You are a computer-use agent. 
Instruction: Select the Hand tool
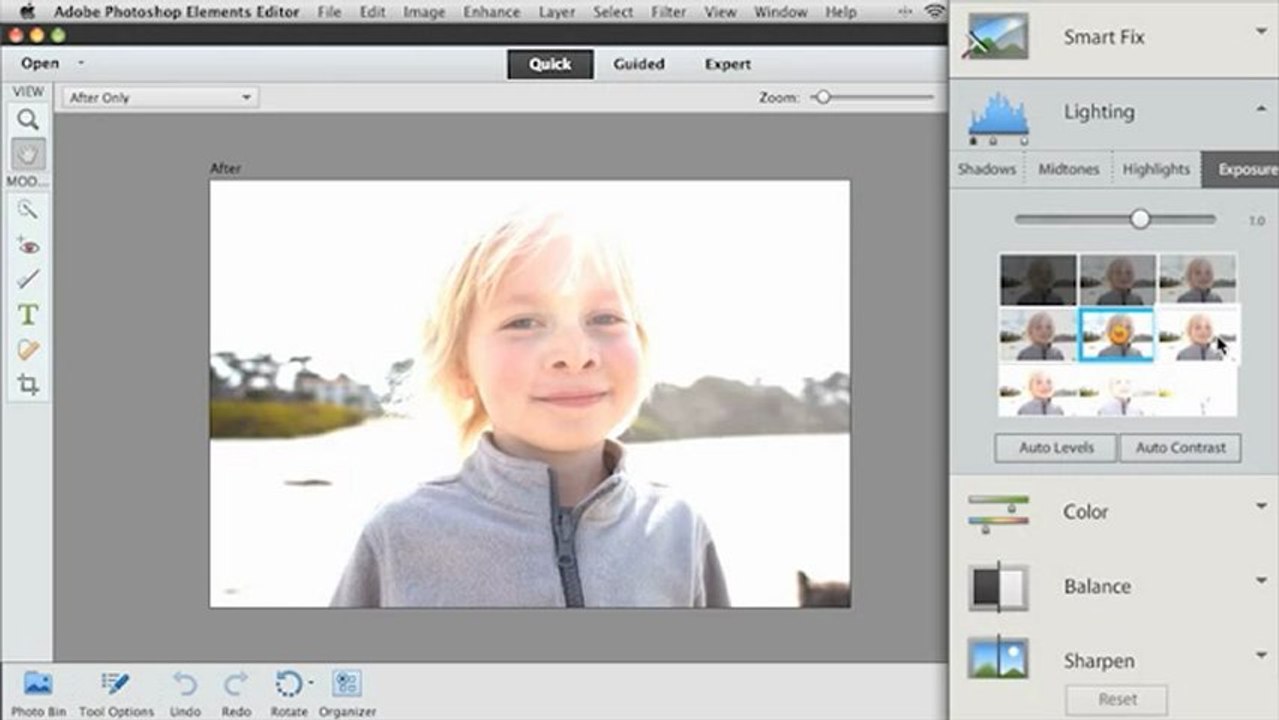[x=28, y=154]
